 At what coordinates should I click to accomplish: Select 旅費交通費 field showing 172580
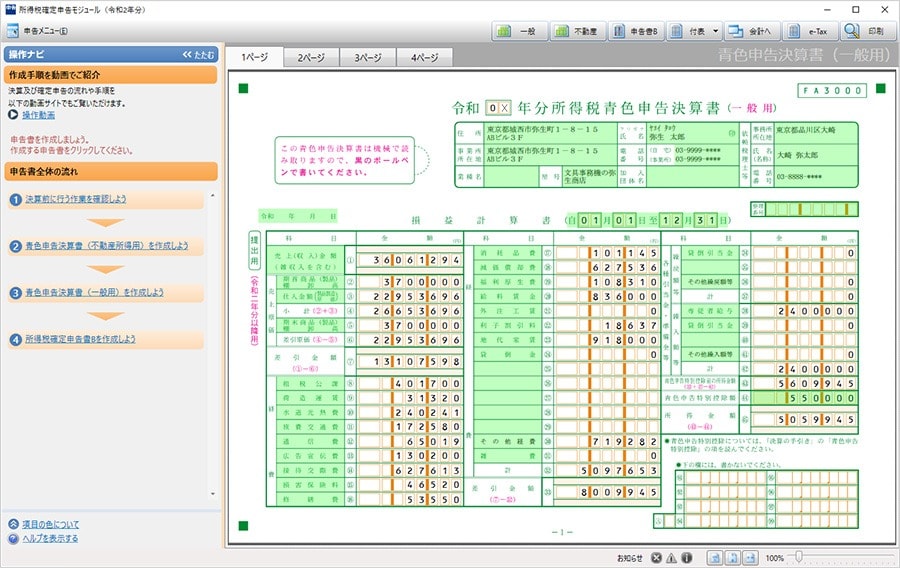click(410, 427)
